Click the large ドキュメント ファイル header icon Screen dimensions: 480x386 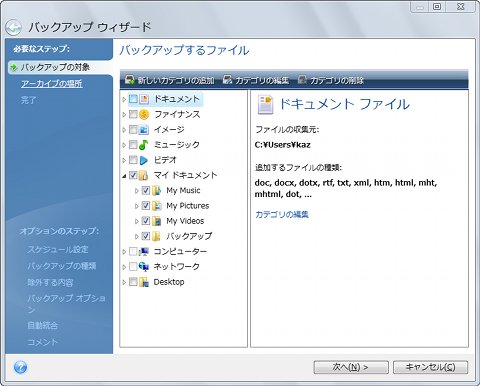pyautogui.click(x=265, y=104)
